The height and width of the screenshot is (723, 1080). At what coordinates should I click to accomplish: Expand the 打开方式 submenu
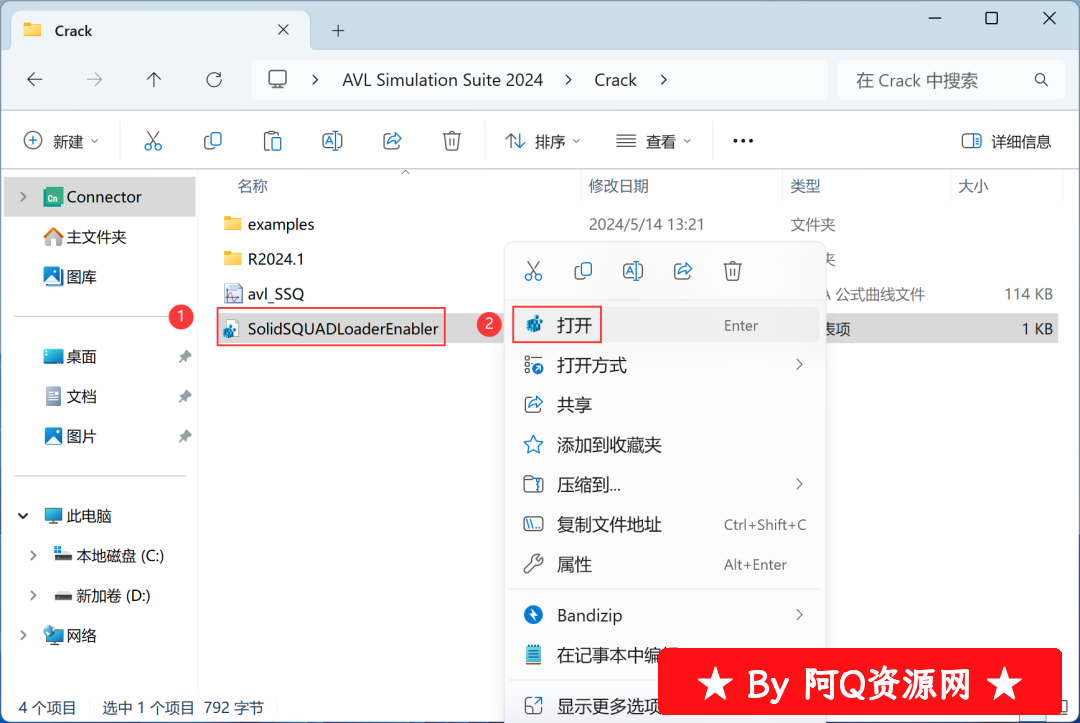click(x=799, y=364)
